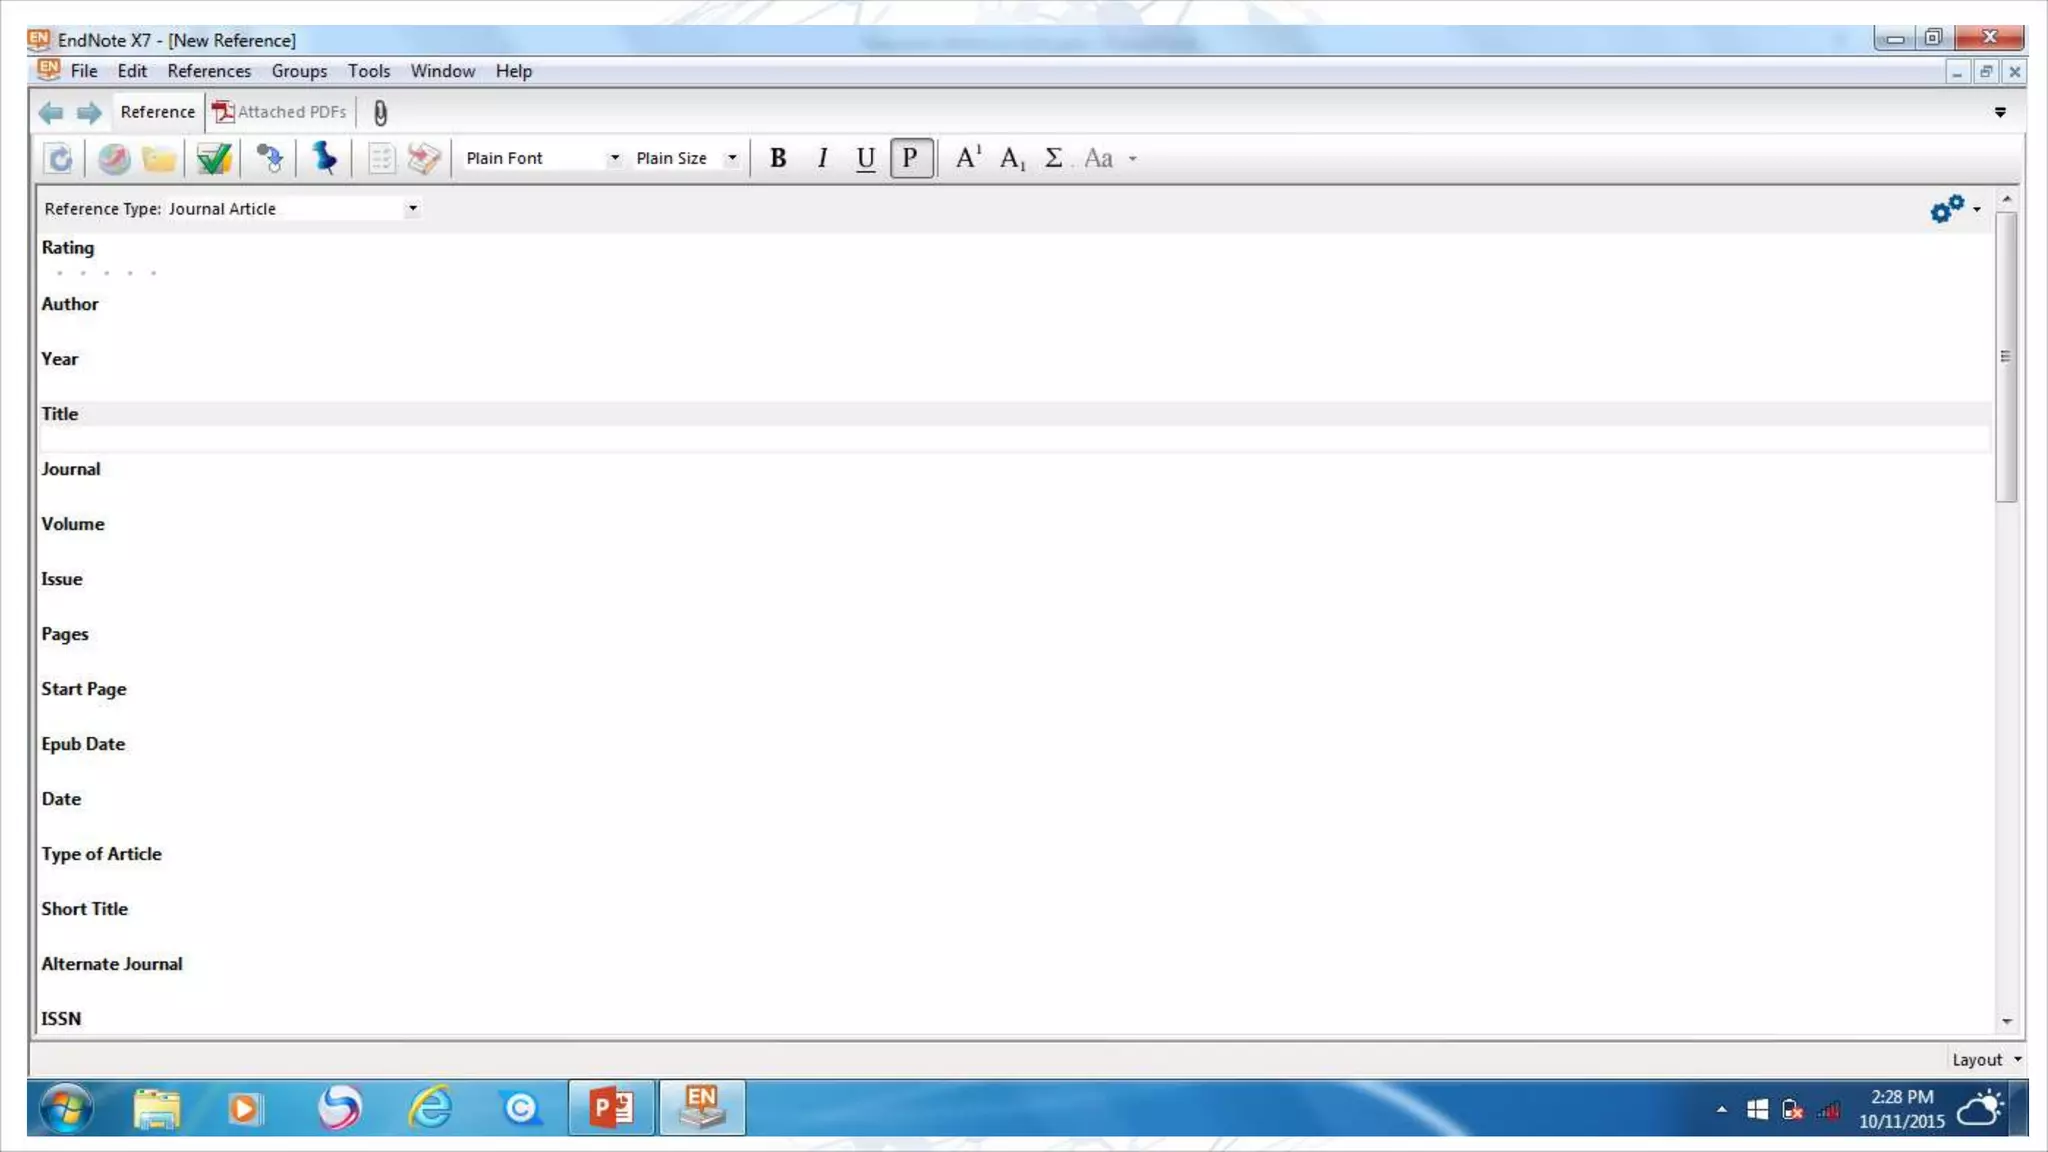Go to previous reference with back arrow

tap(51, 113)
